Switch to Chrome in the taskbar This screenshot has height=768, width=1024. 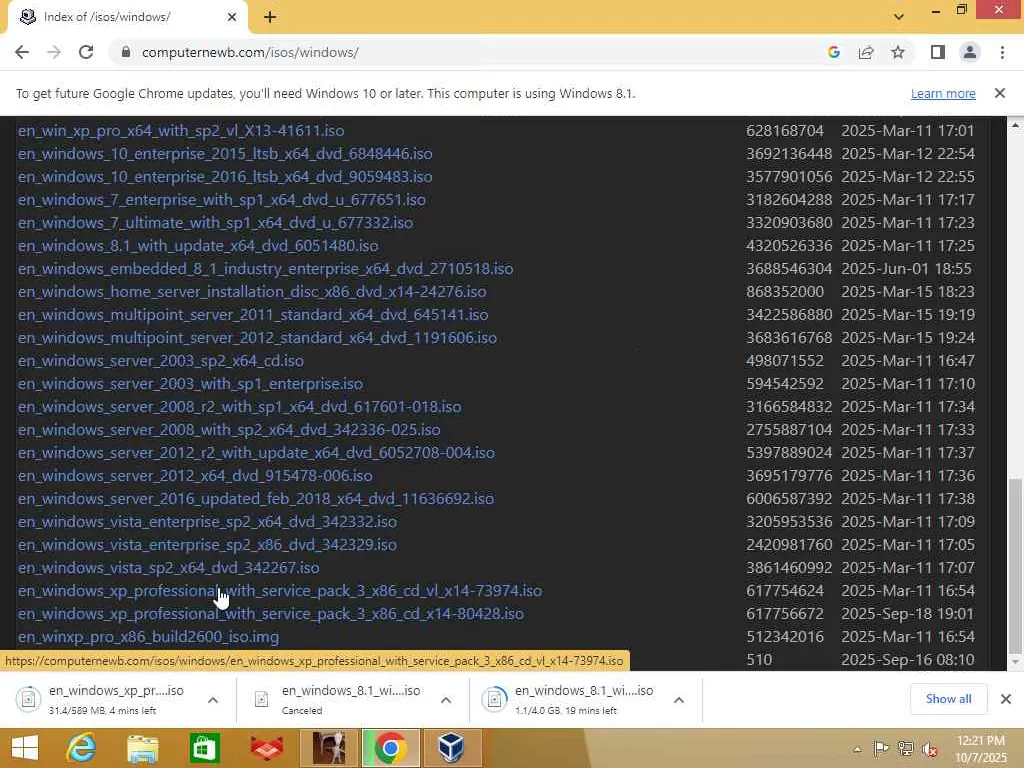[391, 748]
